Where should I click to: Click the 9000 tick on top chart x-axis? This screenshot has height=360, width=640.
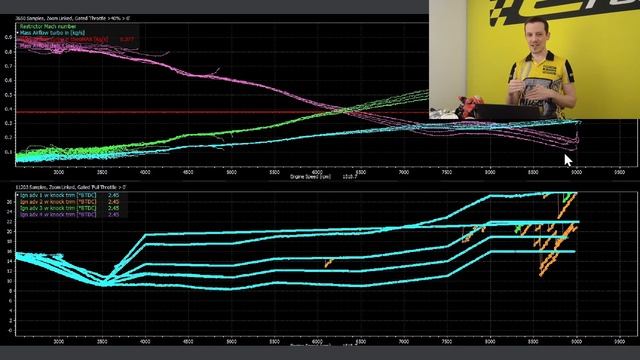coord(576,172)
